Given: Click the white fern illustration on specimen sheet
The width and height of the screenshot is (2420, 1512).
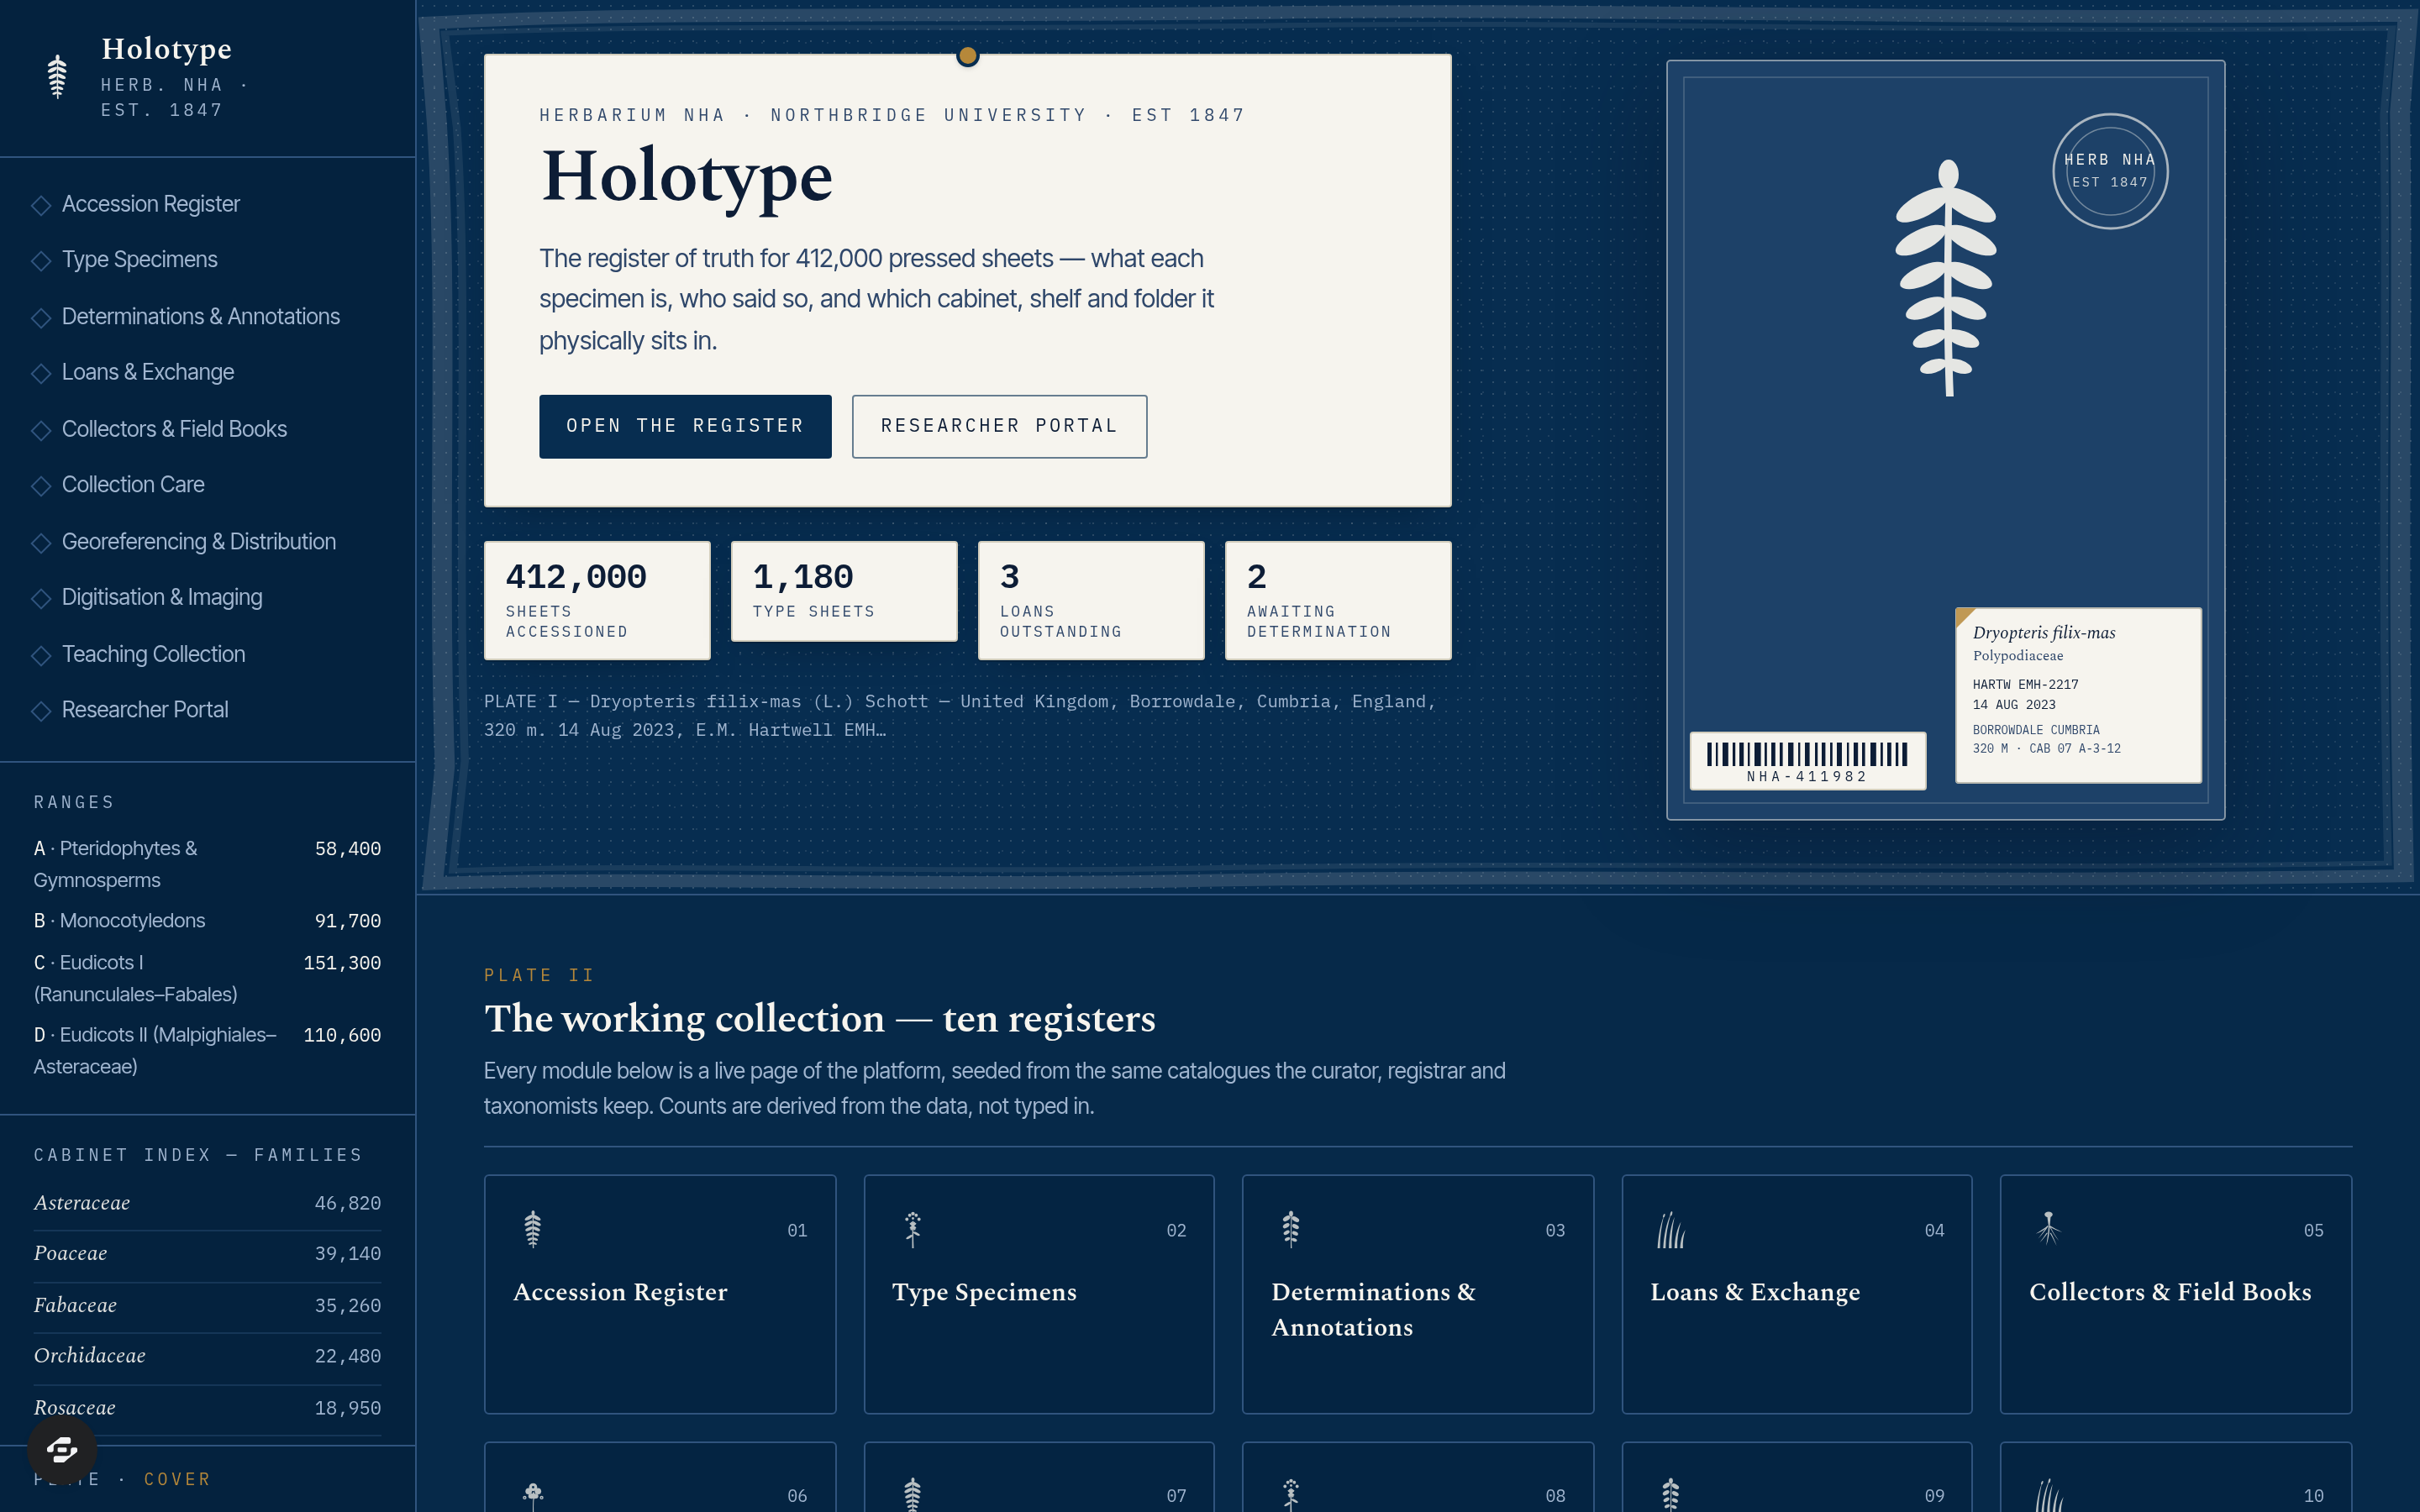Looking at the screenshot, I should (x=1947, y=277).
